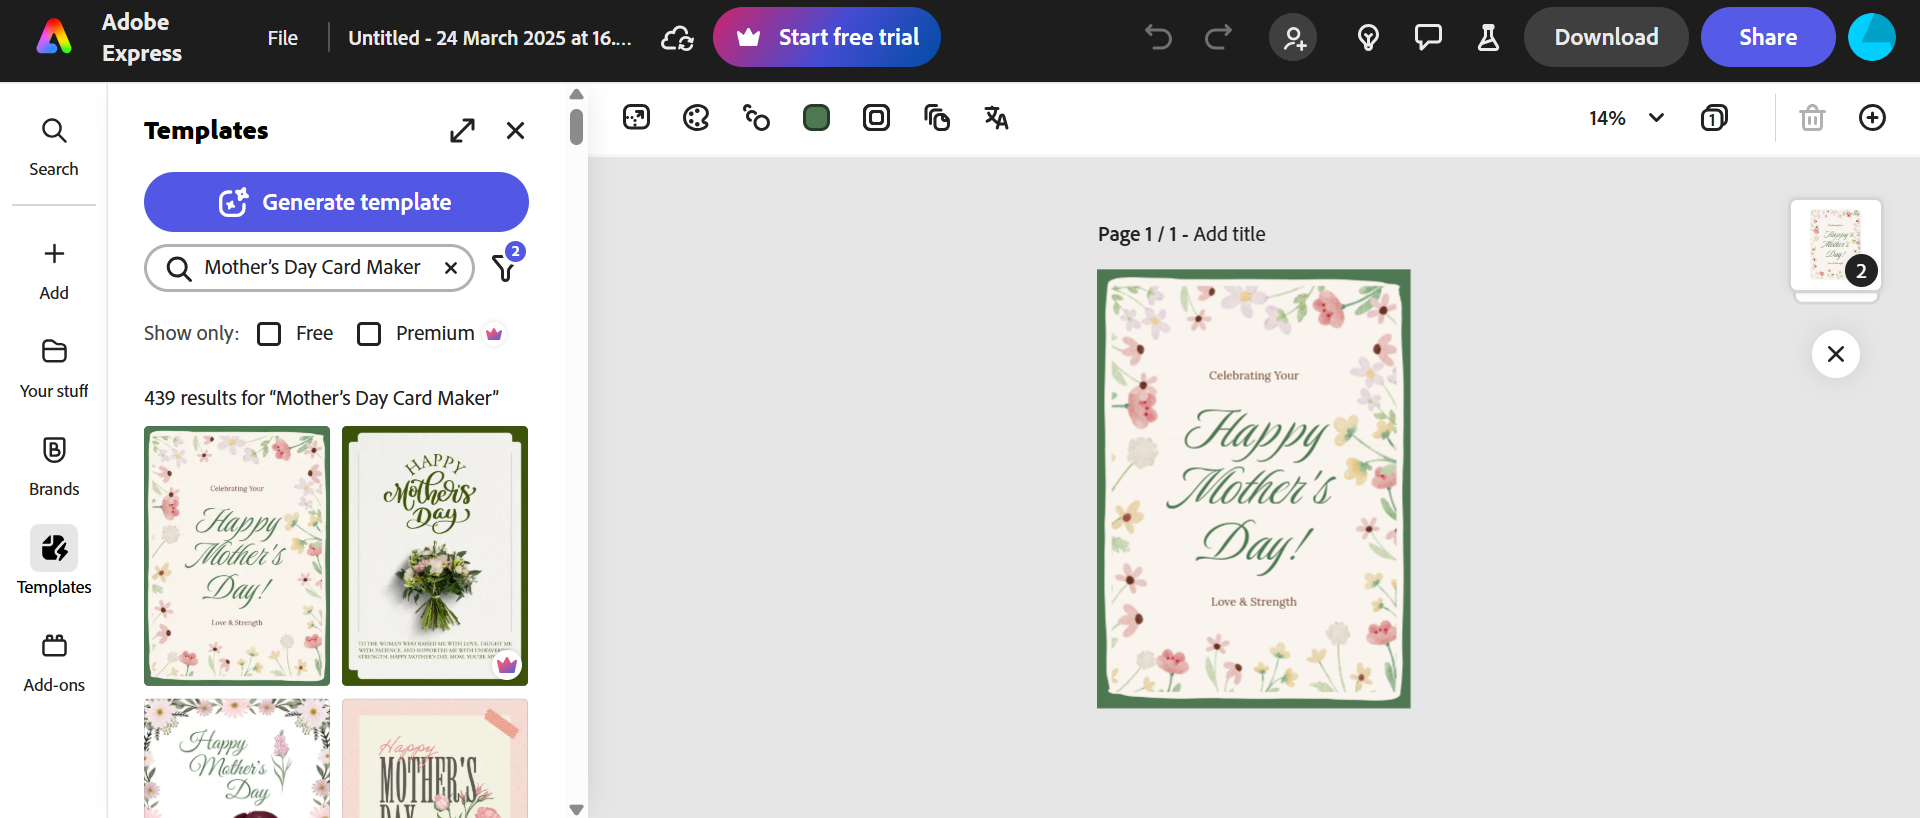Screen dimensions: 1920x818
Task: Open the resize tool in the toolbar
Action: click(636, 118)
